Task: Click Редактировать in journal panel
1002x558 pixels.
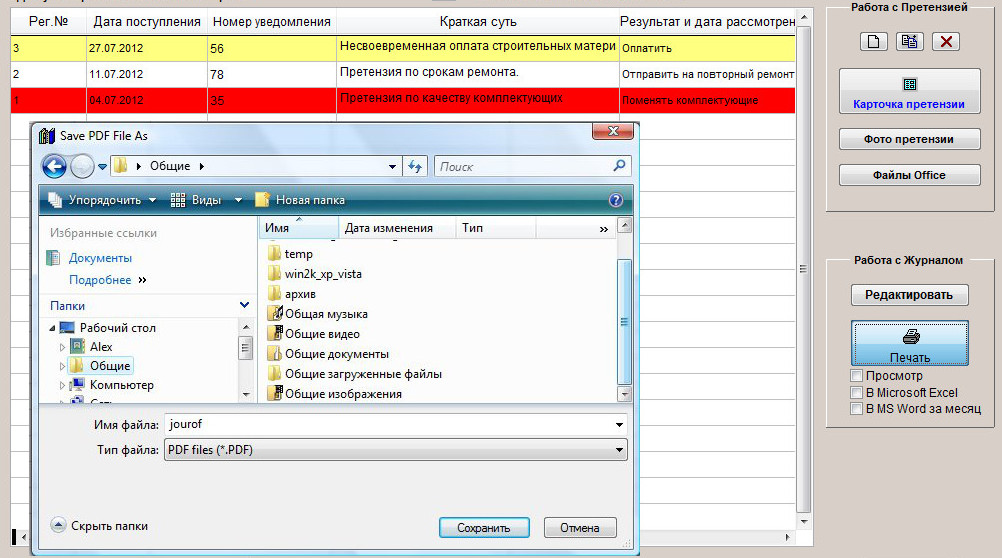Action: [x=909, y=295]
